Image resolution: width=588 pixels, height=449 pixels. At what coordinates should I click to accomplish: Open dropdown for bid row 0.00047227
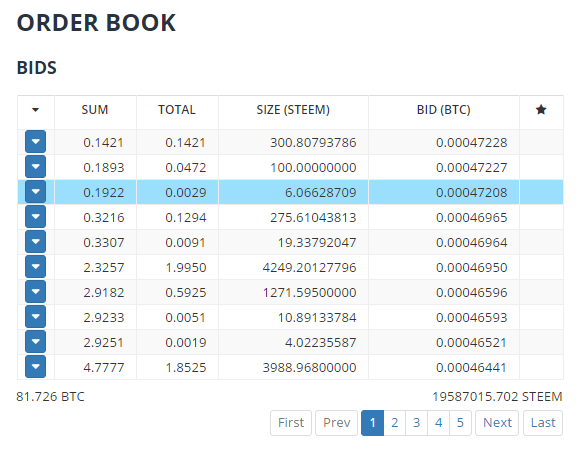point(36,167)
